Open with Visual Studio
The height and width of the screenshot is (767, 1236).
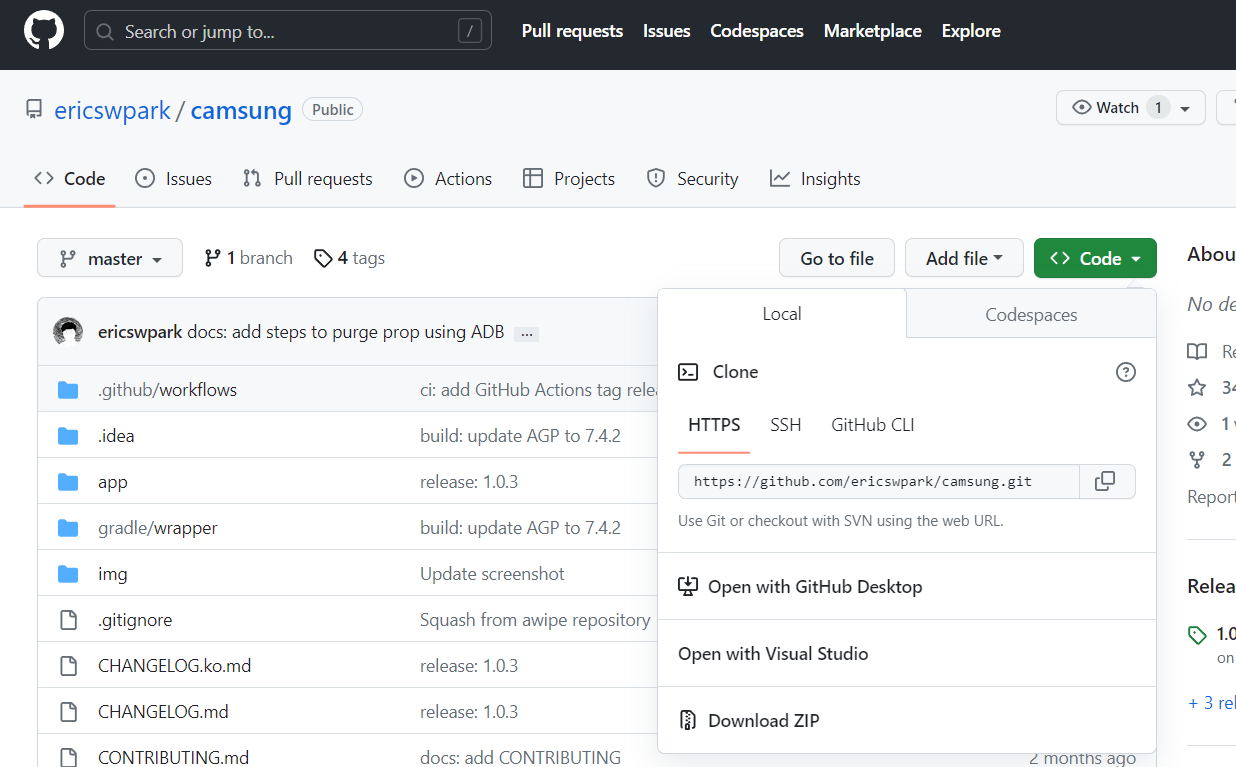click(773, 654)
